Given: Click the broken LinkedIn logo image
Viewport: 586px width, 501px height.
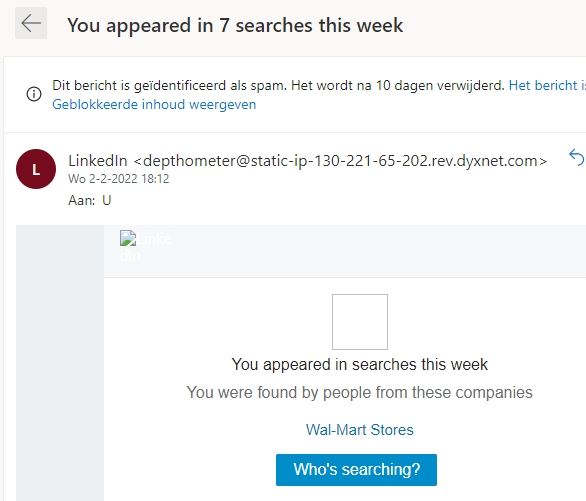Looking at the screenshot, I should point(146,247).
